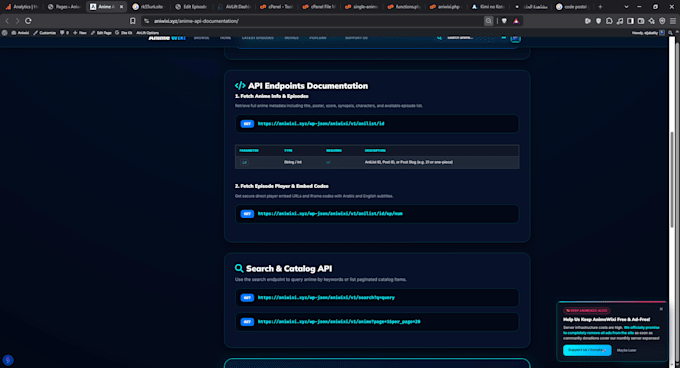Click the id parameter cell in table
The width and height of the screenshot is (680, 368).
click(x=244, y=163)
